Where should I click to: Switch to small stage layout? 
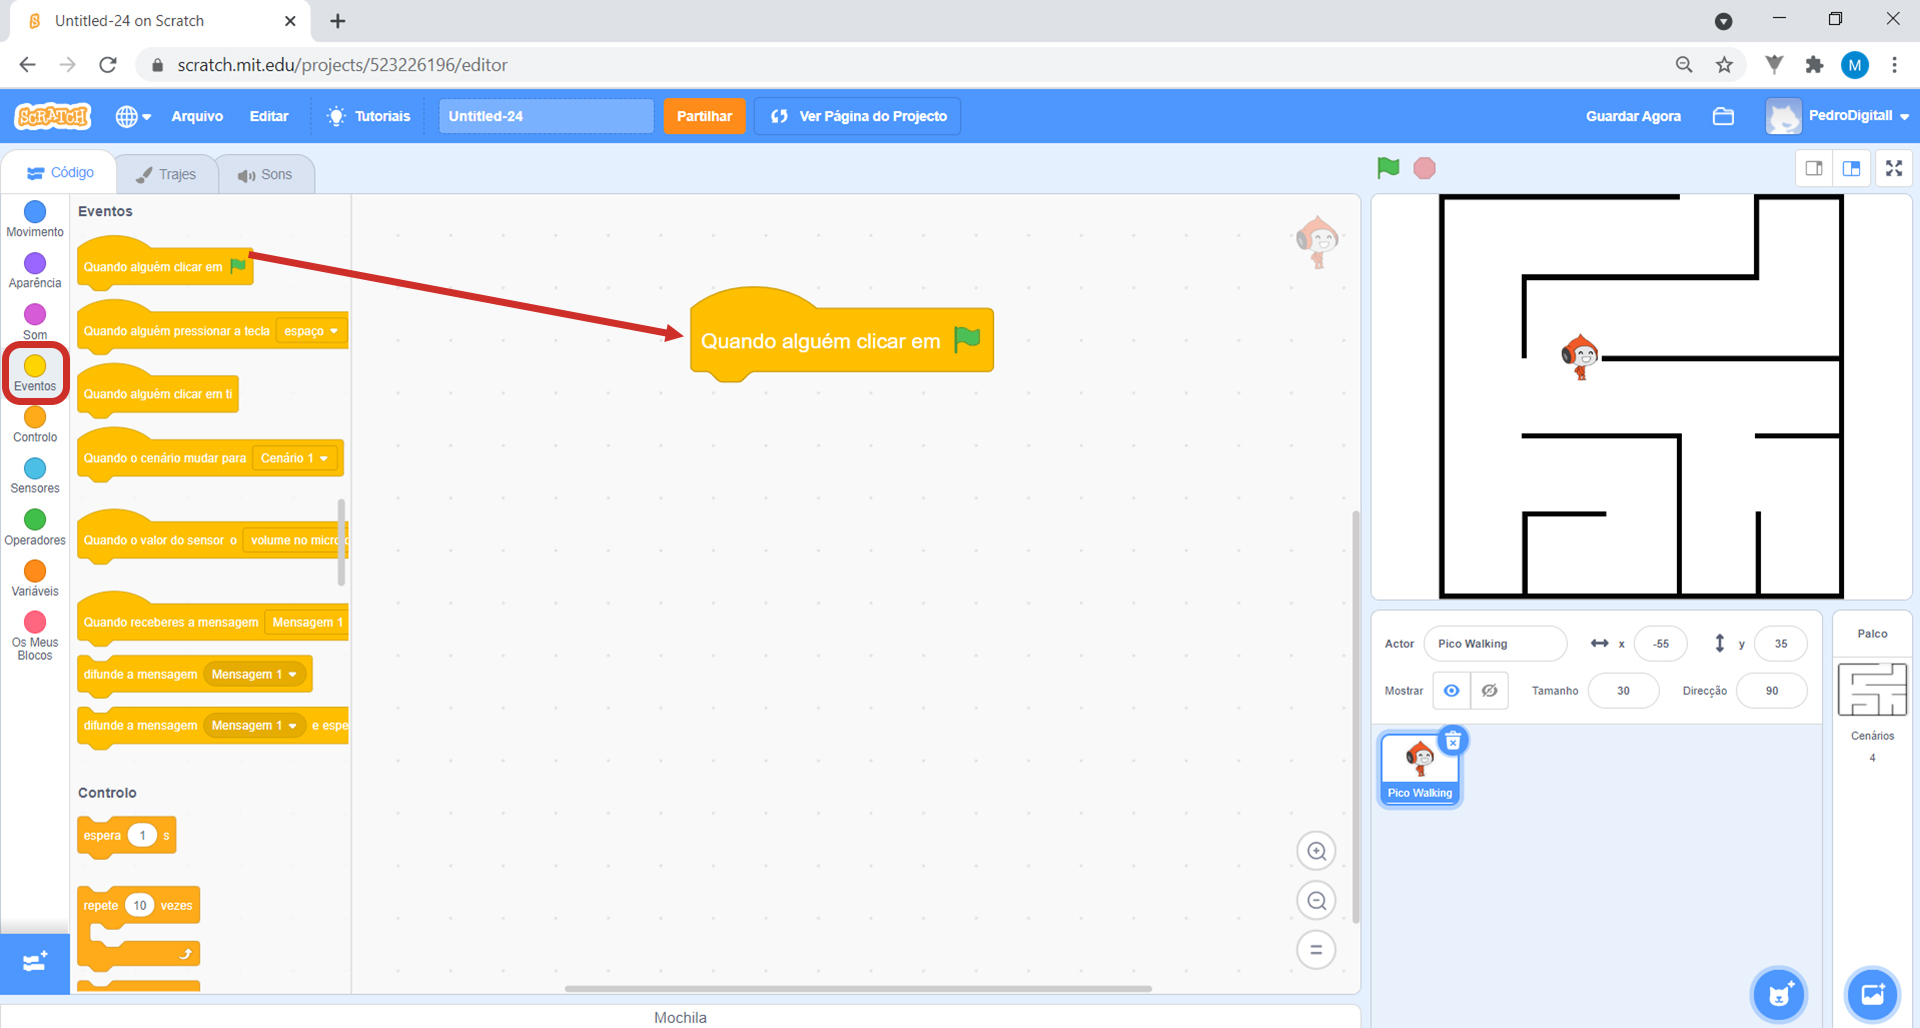click(1814, 168)
